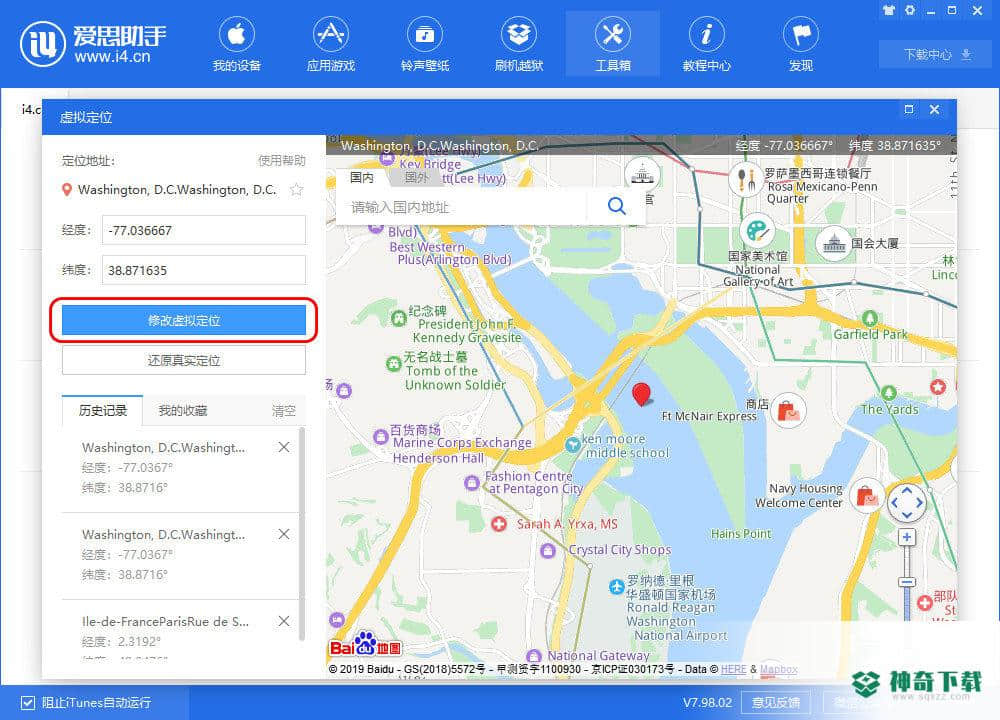Viewport: 1000px width, 720px height.
Task: Click the map search magnifier icon
Action: click(x=616, y=205)
